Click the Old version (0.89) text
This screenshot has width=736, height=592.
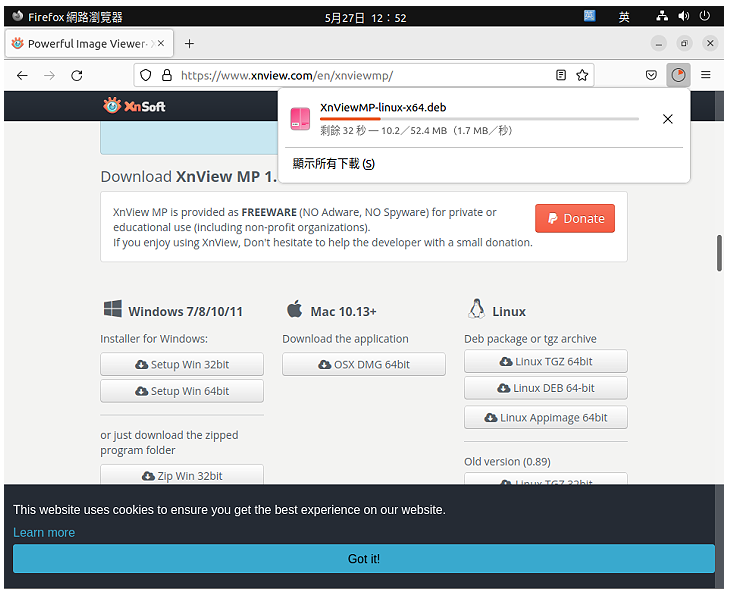[507, 461]
